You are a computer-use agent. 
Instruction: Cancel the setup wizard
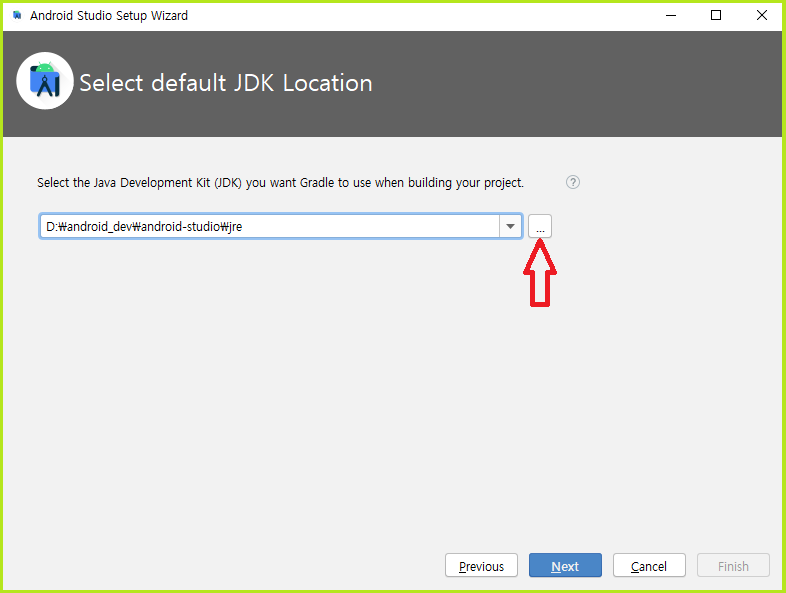(x=649, y=565)
